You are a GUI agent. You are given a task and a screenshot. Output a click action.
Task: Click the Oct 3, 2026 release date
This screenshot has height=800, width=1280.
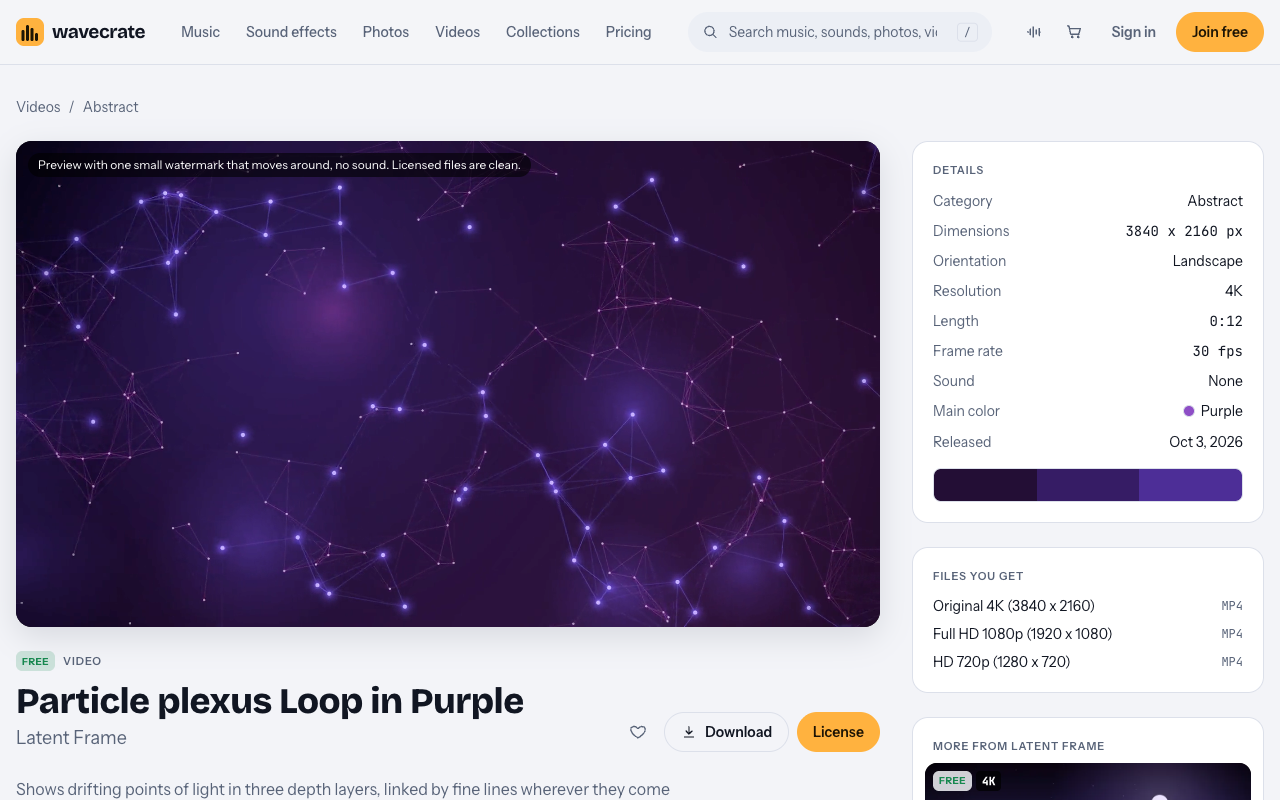pos(1206,442)
